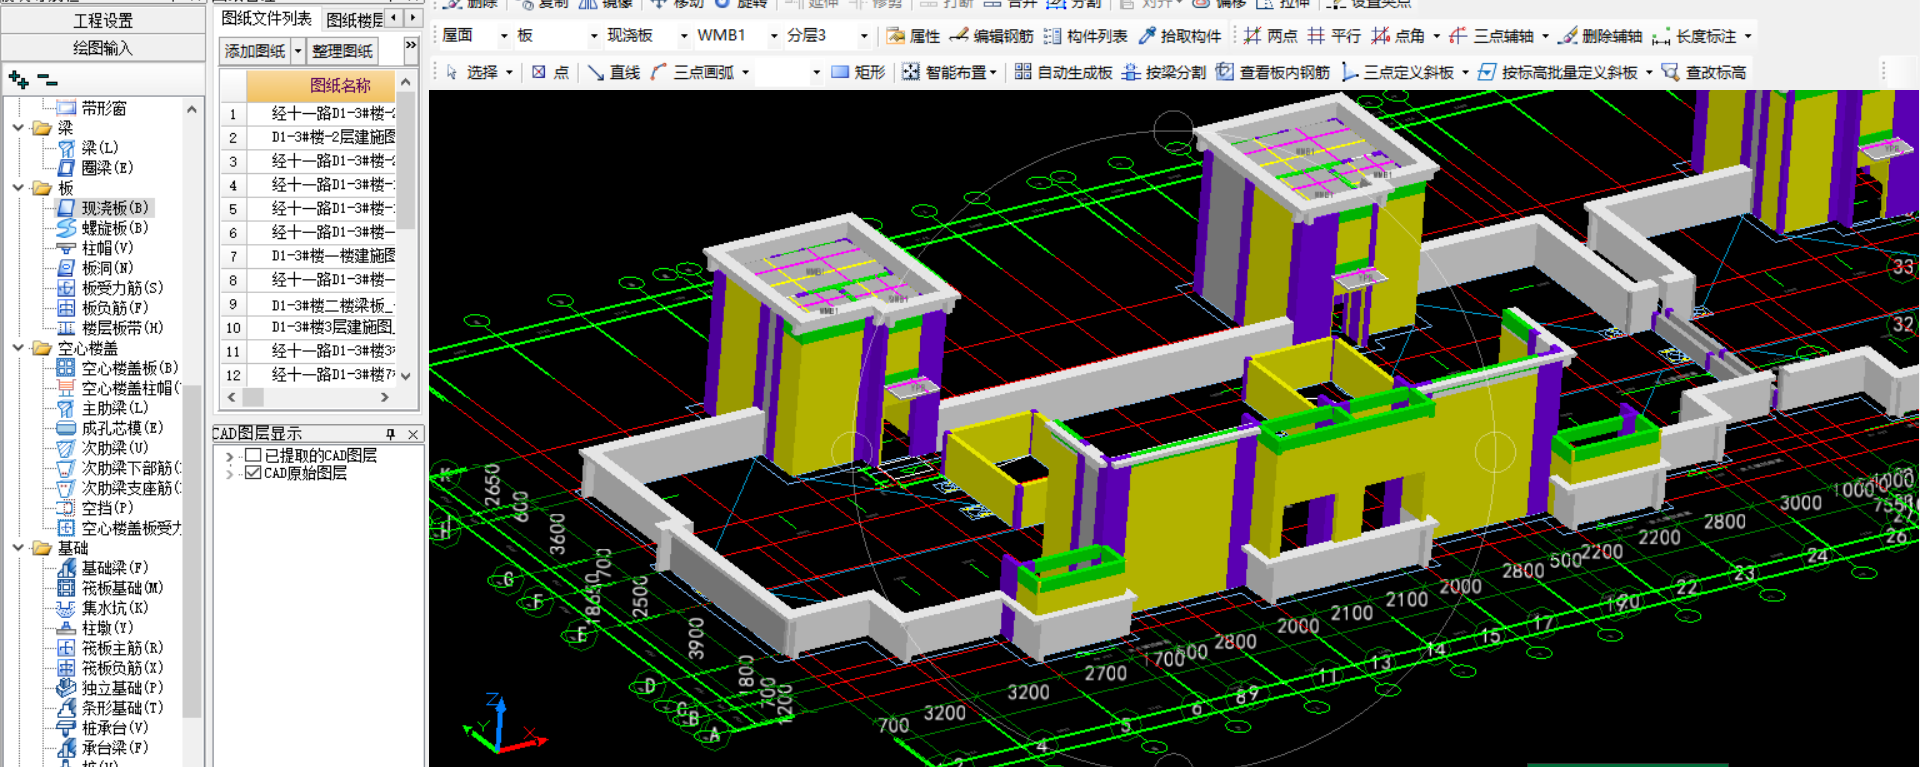Open 智能布置 dropdown arrow
The image size is (1920, 767).
pyautogui.click(x=993, y=72)
